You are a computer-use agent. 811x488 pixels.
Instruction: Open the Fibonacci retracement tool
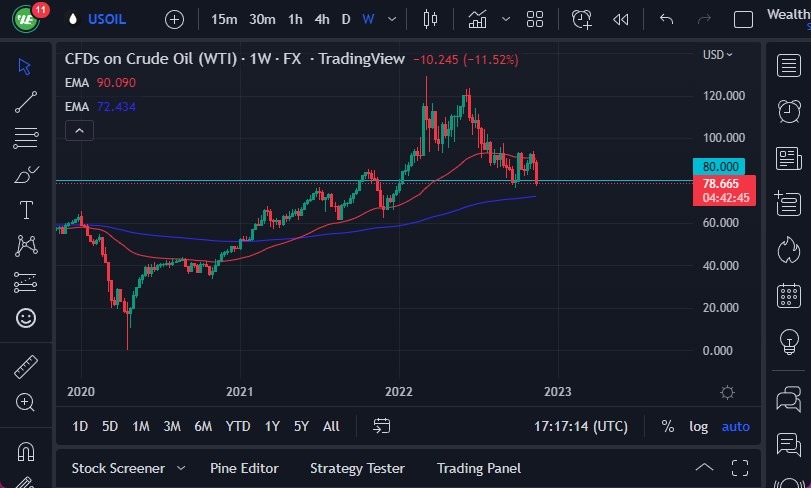click(26, 137)
